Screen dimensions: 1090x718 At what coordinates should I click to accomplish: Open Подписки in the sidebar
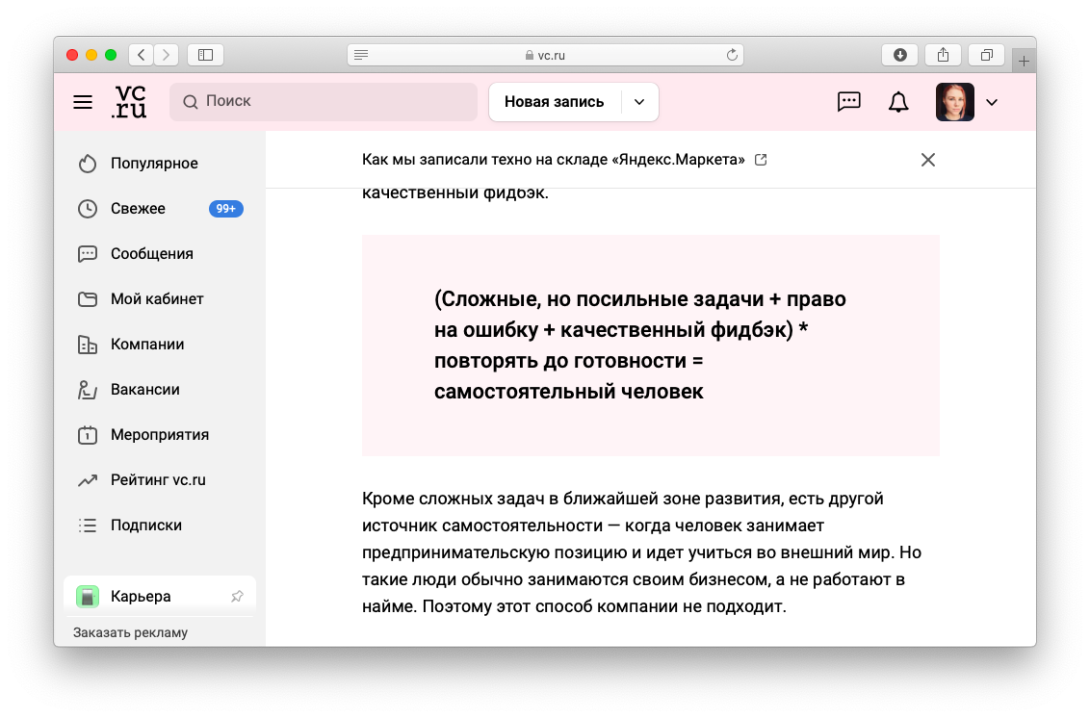146,525
